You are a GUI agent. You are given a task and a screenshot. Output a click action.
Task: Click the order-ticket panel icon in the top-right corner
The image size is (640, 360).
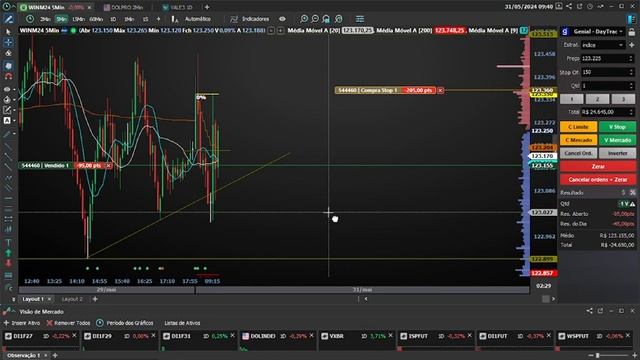coord(631,19)
